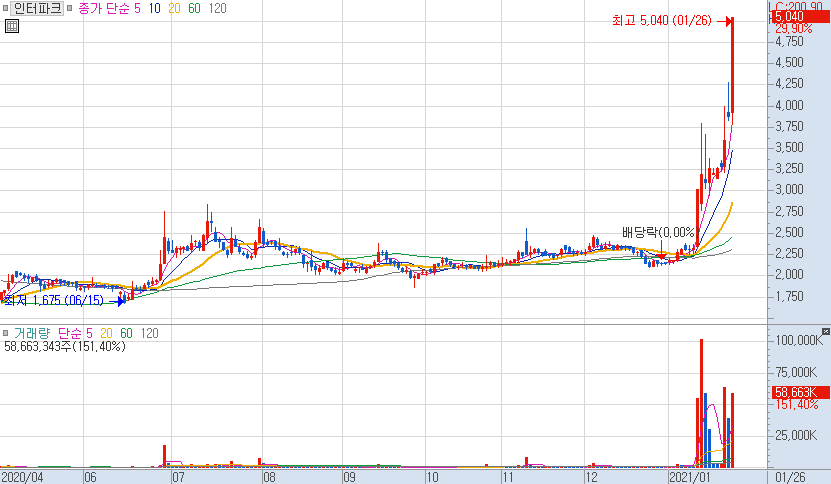This screenshot has height=484, width=831.
Task: Click the 08 month date axis label
Action: click(x=270, y=477)
